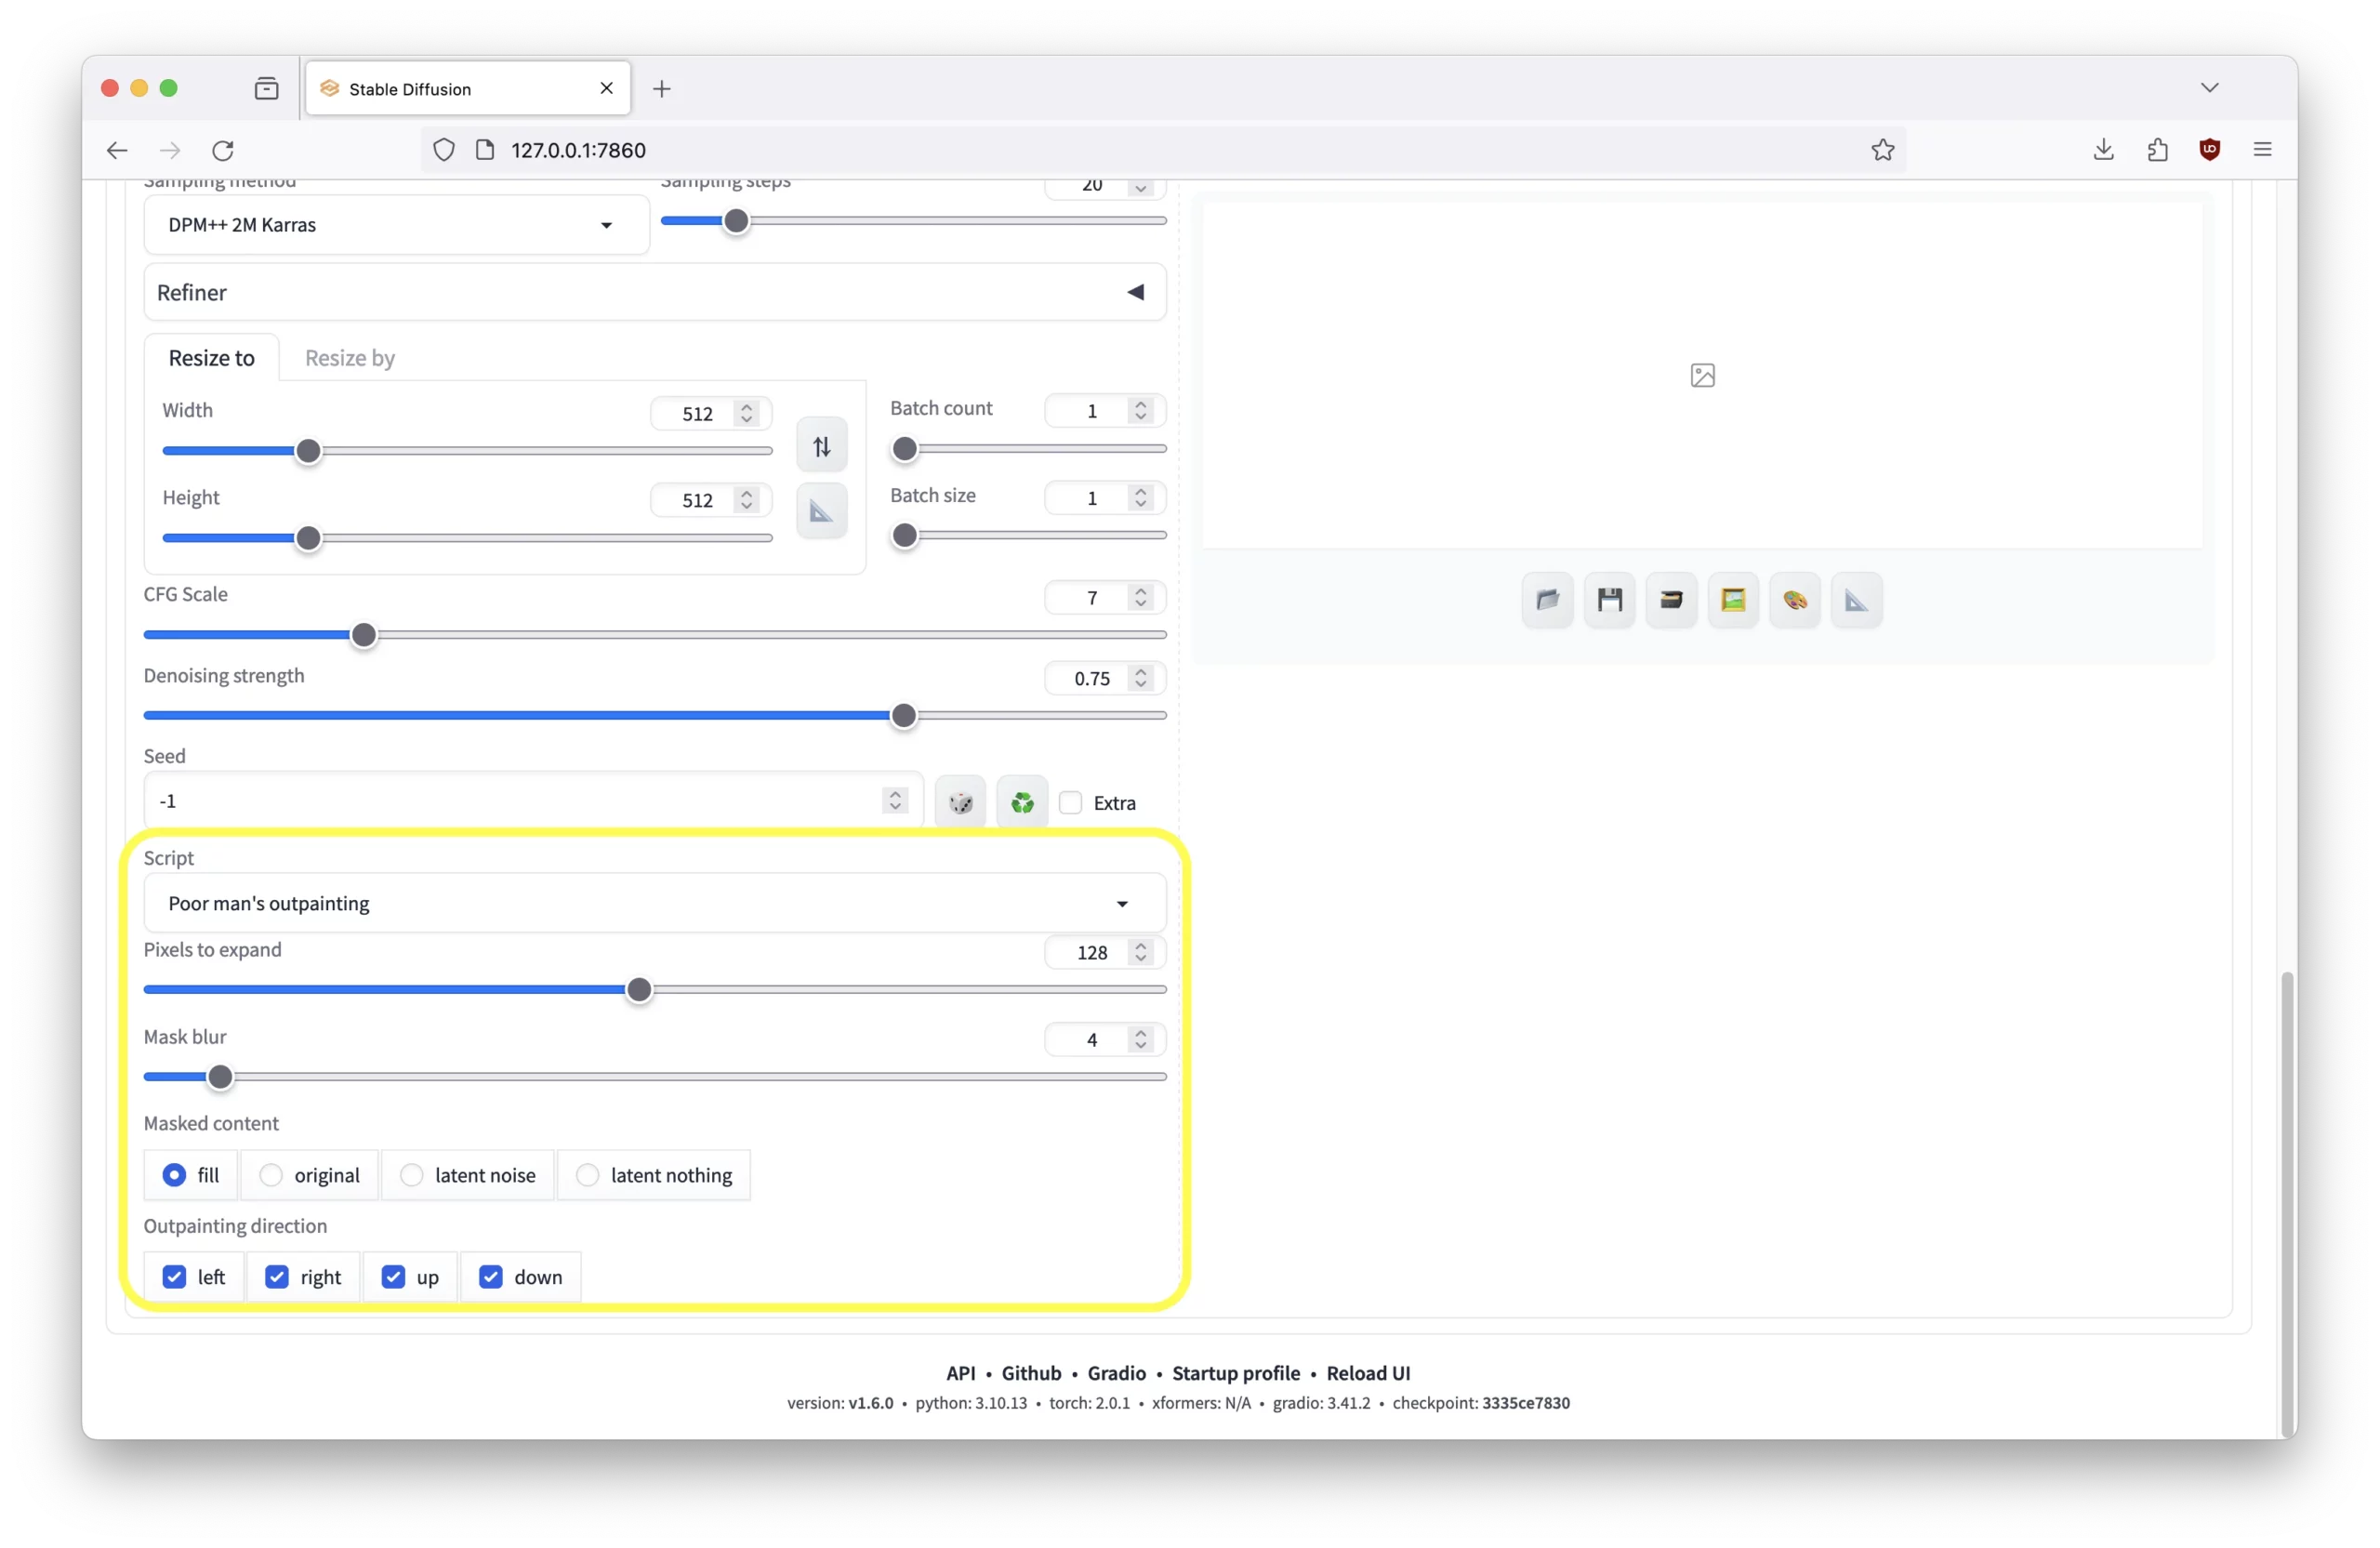2380x1548 pixels.
Task: Open the list all tabs chevron in title bar
Action: point(2210,88)
